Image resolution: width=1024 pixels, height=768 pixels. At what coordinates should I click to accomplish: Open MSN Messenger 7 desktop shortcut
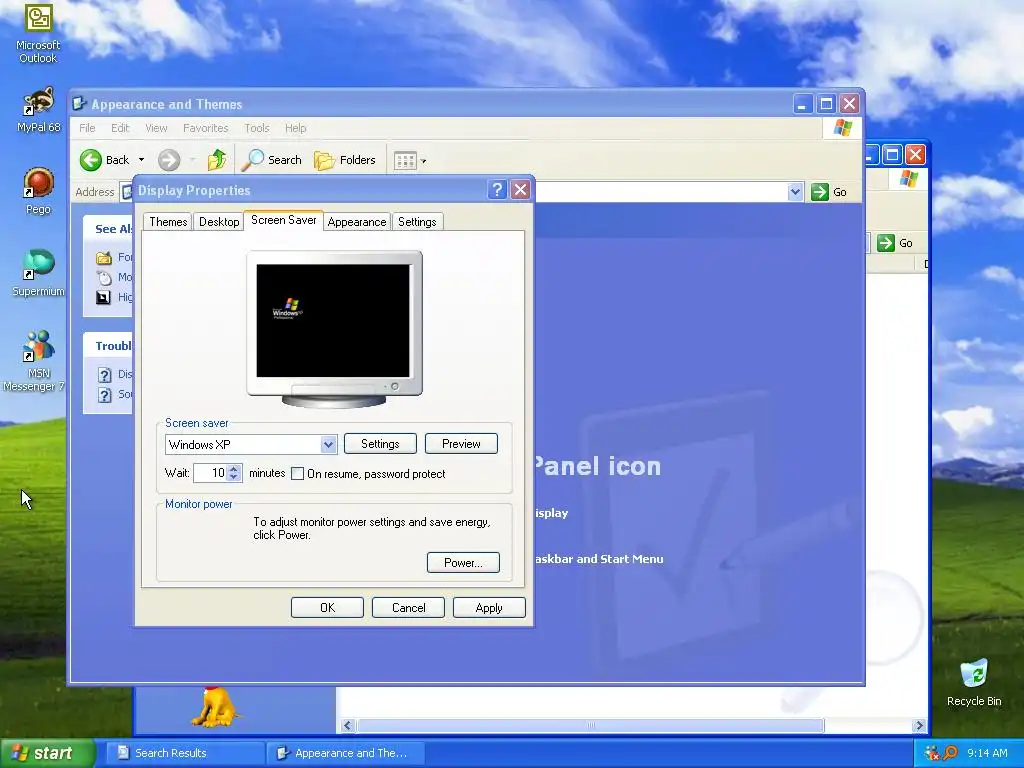(34, 360)
